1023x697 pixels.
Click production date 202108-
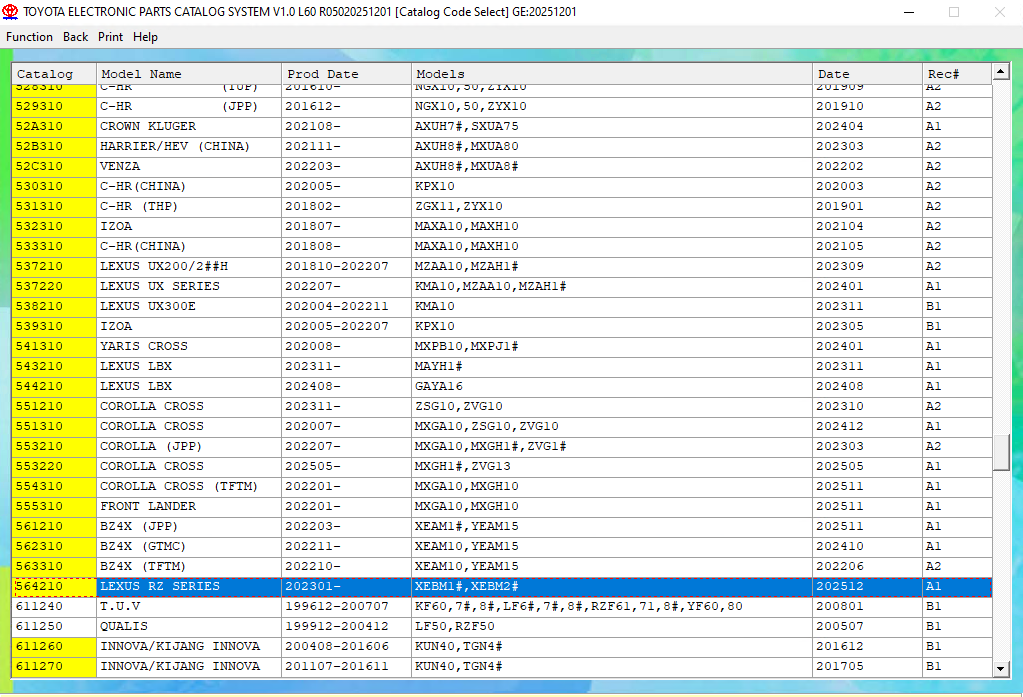click(x=346, y=127)
